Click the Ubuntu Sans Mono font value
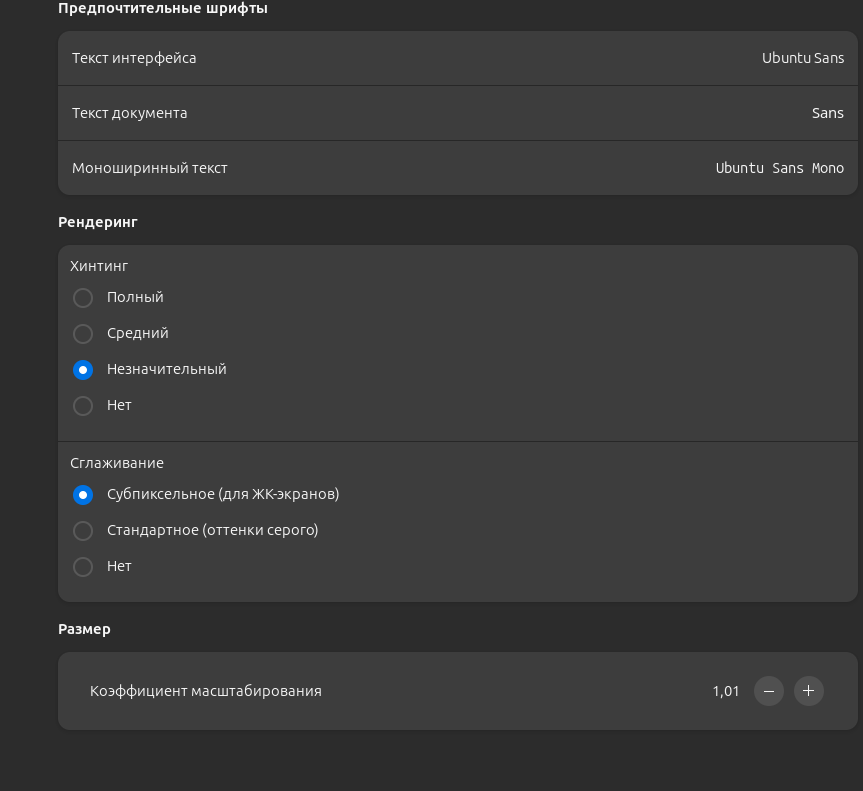The image size is (863, 791). tap(779, 168)
